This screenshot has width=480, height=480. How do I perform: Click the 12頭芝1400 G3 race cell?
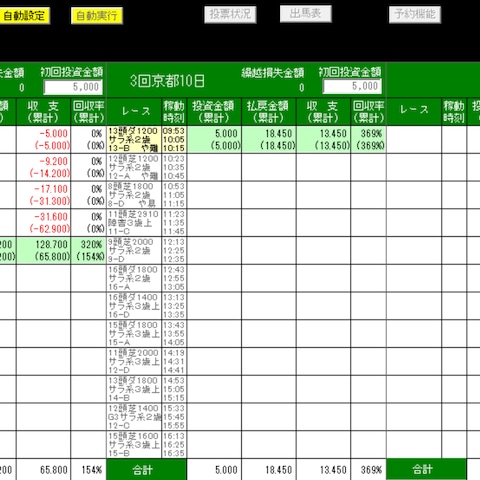(x=134, y=417)
